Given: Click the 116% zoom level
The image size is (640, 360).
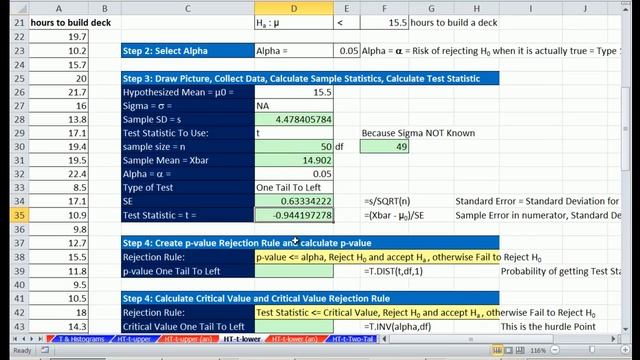Looking at the screenshot, I should tap(538, 350).
